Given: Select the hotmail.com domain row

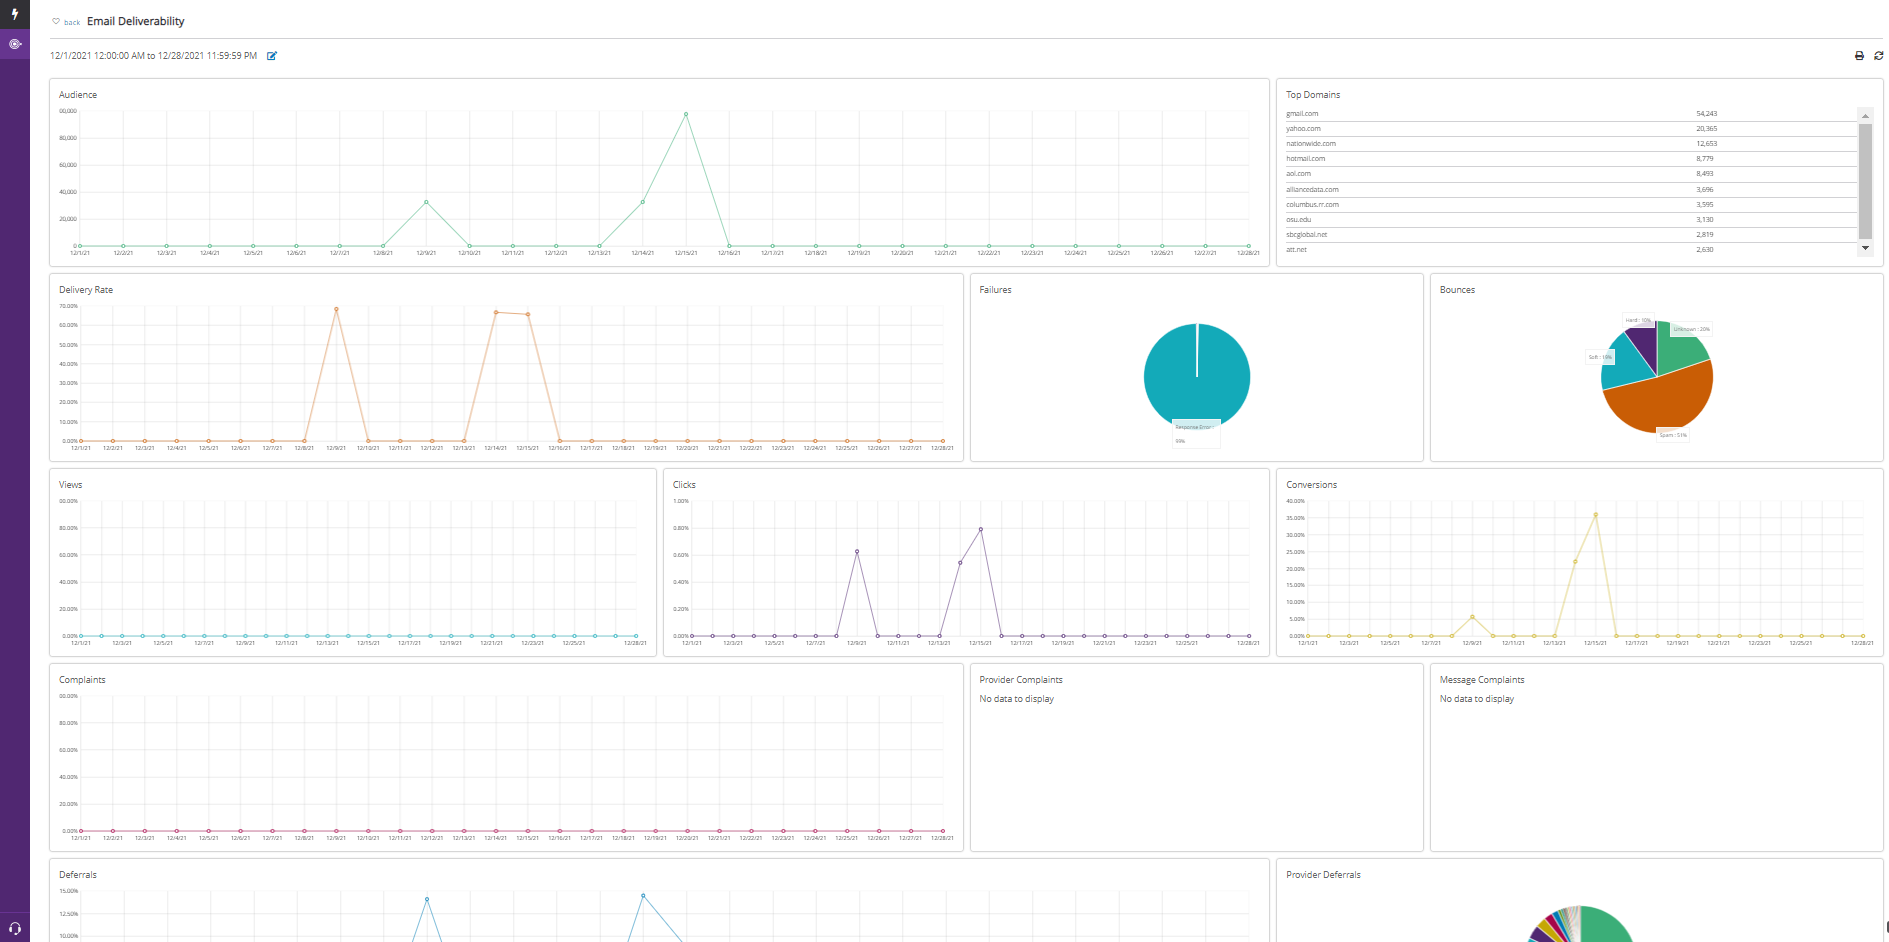Looking at the screenshot, I should click(x=1570, y=159).
